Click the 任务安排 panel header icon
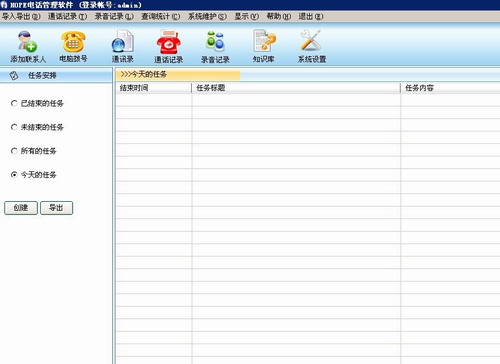This screenshot has width=500, height=364. [x=14, y=76]
